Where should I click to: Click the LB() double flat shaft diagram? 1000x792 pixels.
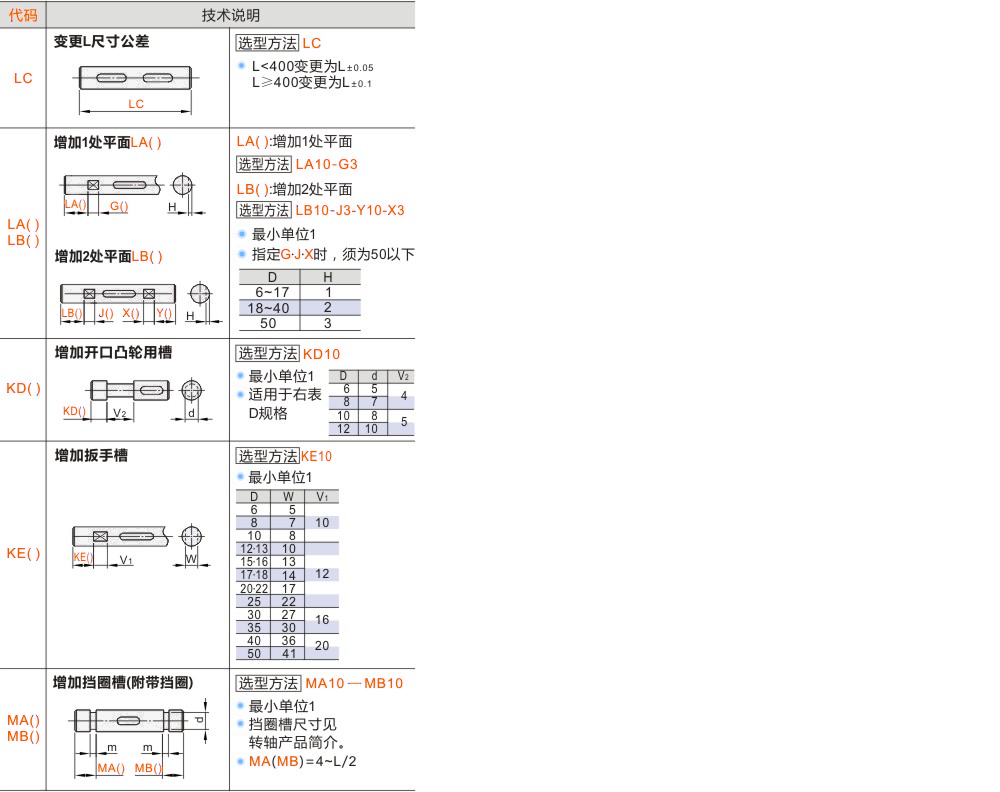click(x=141, y=302)
